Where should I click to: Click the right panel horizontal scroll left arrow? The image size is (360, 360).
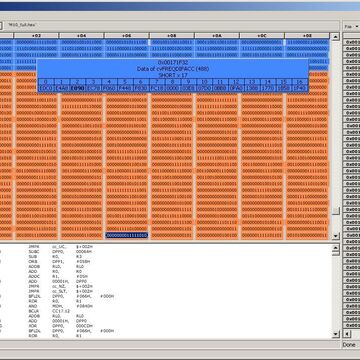click(x=347, y=334)
